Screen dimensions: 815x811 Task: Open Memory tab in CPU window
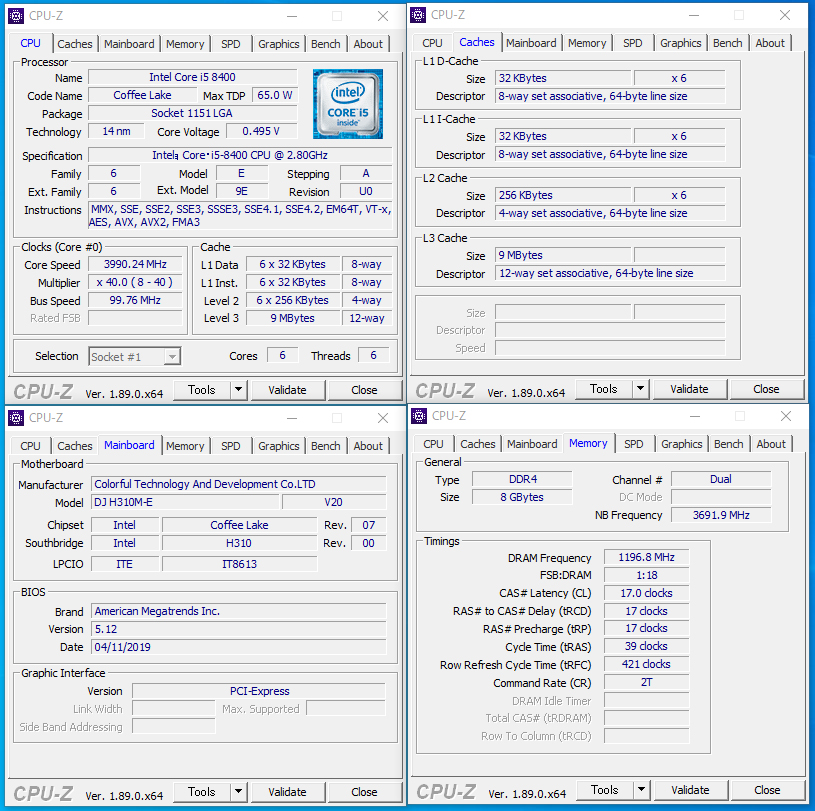tap(185, 44)
